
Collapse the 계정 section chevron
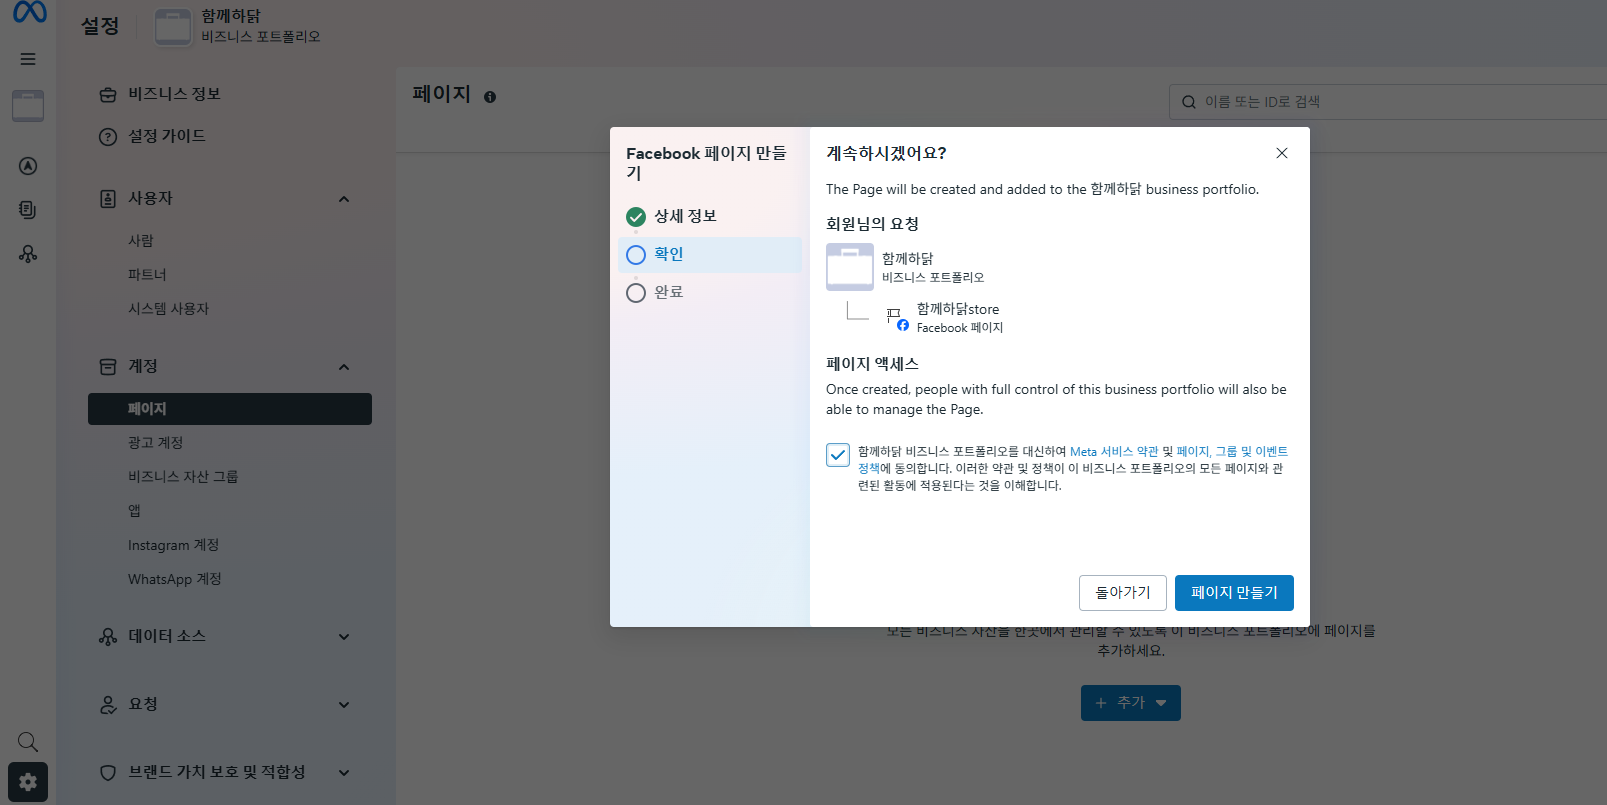coord(344,367)
